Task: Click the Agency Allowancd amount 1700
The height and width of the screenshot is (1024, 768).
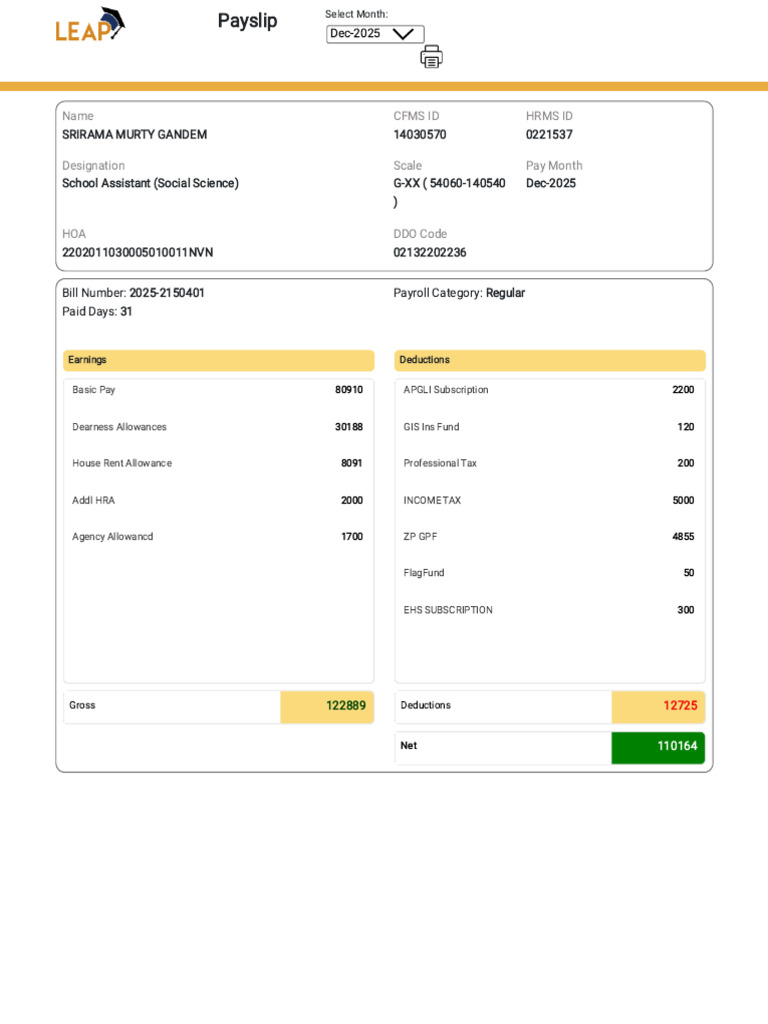Action: 352,537
